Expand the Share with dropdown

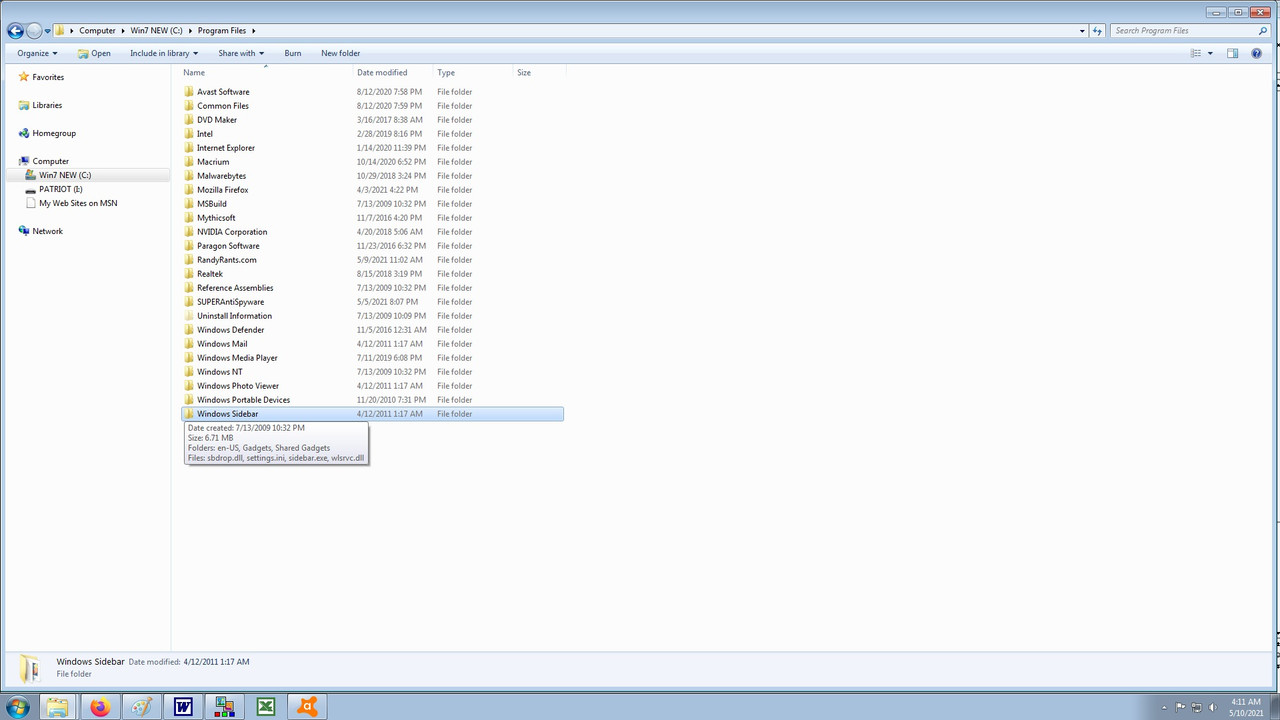[239, 53]
